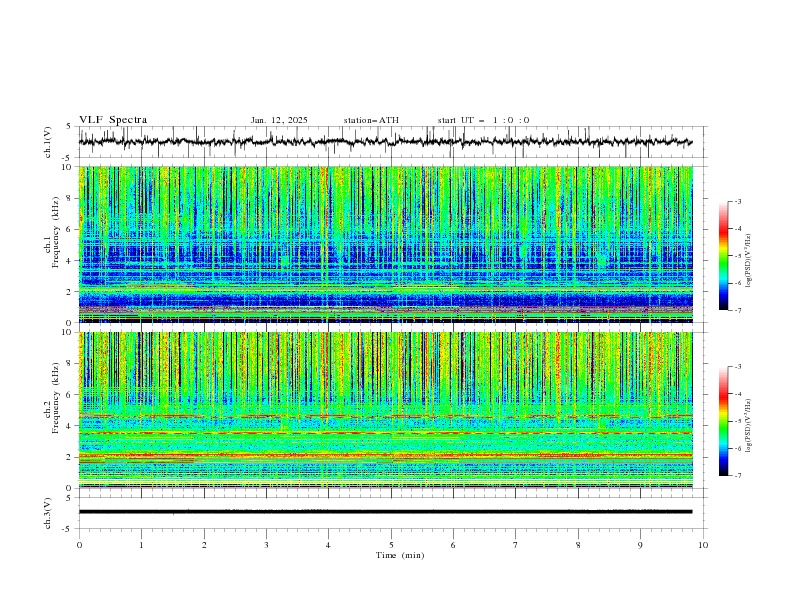Click time-axis tick label "5"
792x612 pixels.
[391, 545]
